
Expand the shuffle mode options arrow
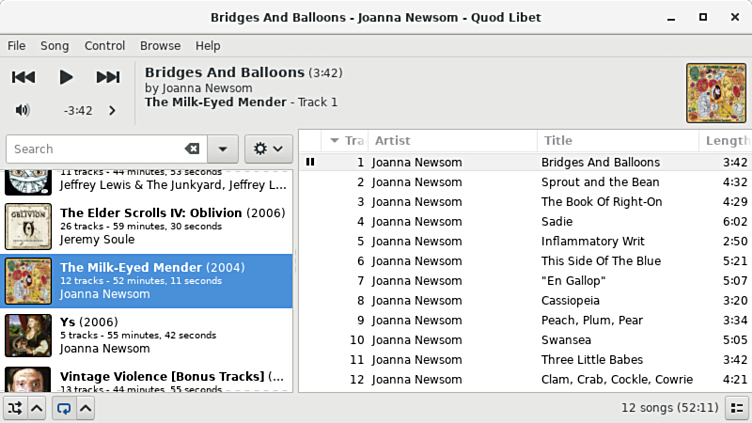(36, 408)
